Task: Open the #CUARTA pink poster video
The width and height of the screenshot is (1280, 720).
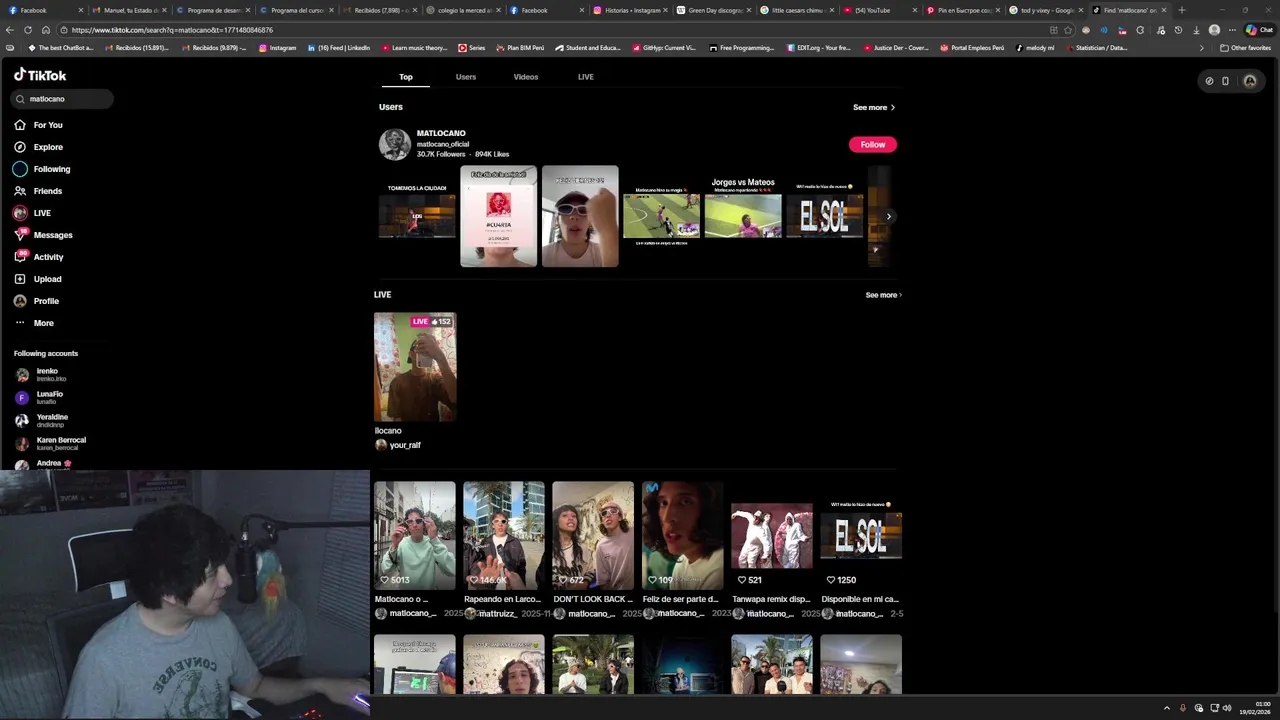Action: [498, 216]
